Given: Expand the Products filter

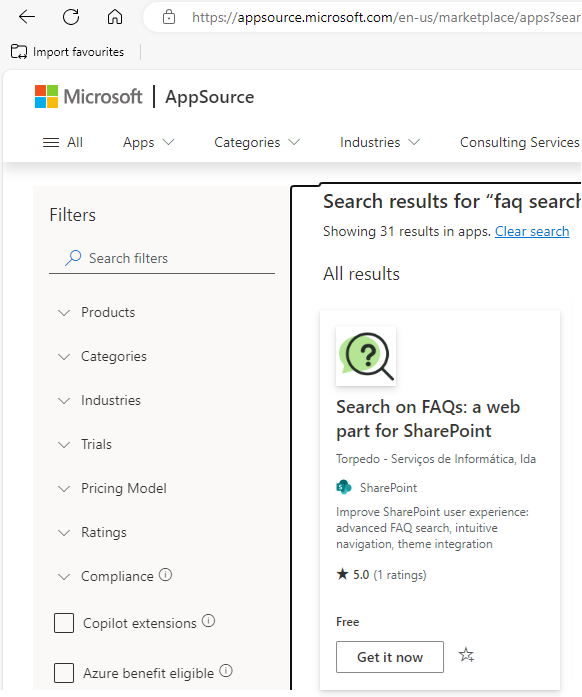Looking at the screenshot, I should pyautogui.click(x=96, y=312).
